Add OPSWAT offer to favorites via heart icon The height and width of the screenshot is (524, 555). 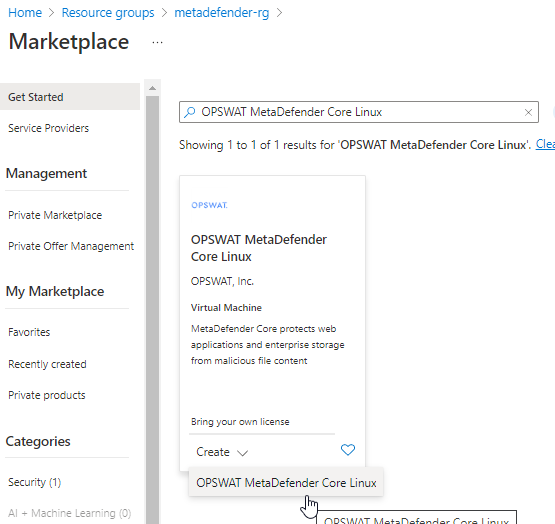point(348,450)
